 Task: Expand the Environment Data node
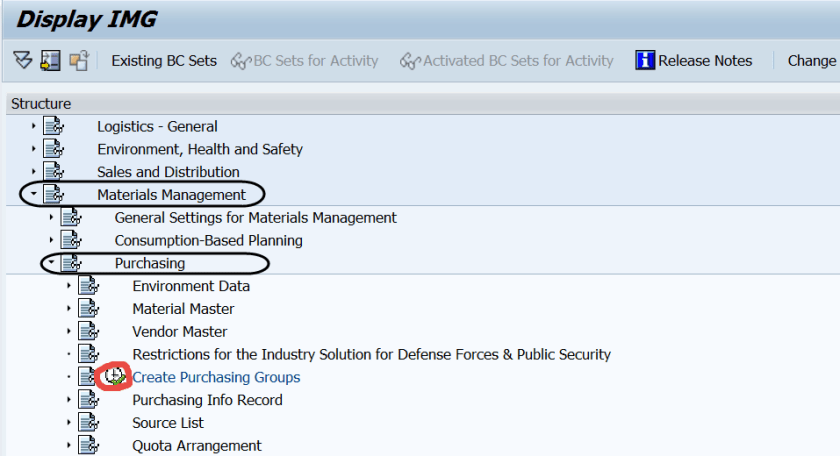(69, 286)
